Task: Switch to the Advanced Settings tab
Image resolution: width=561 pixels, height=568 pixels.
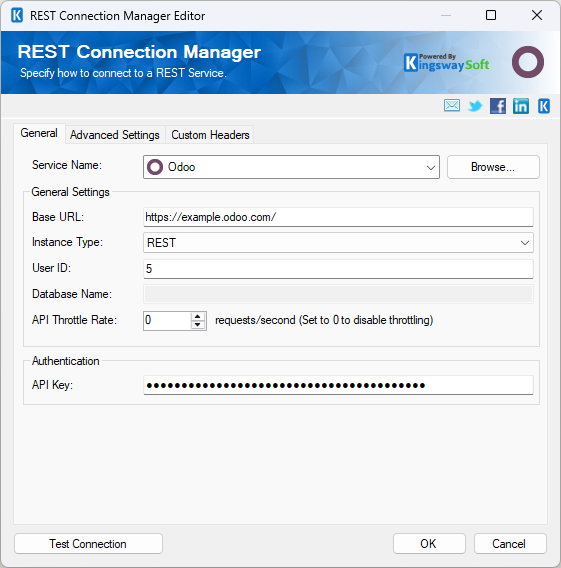Action: pos(115,135)
